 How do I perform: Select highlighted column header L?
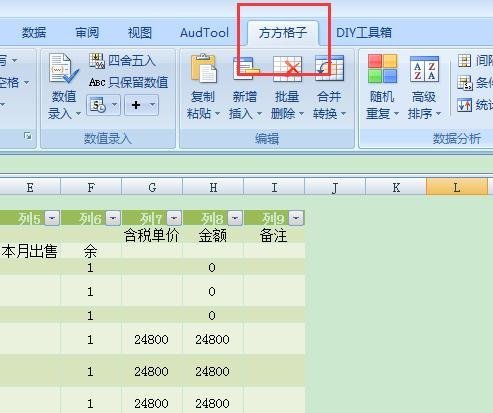pos(457,187)
